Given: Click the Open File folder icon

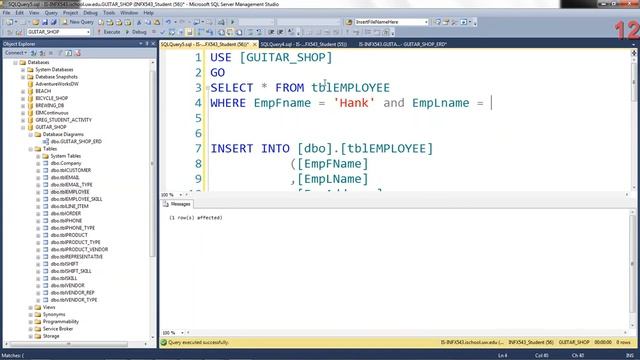Looking at the screenshot, I should pyautogui.click(x=36, y=22).
